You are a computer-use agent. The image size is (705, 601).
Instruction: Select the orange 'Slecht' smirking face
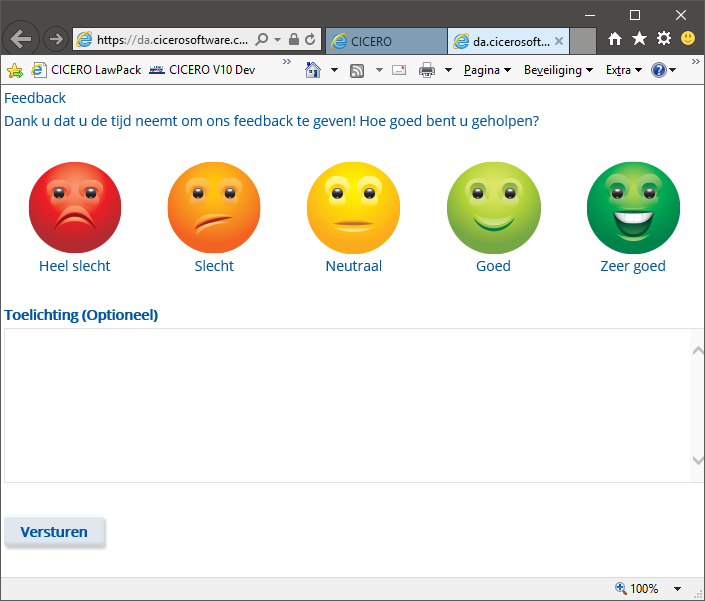pos(214,207)
